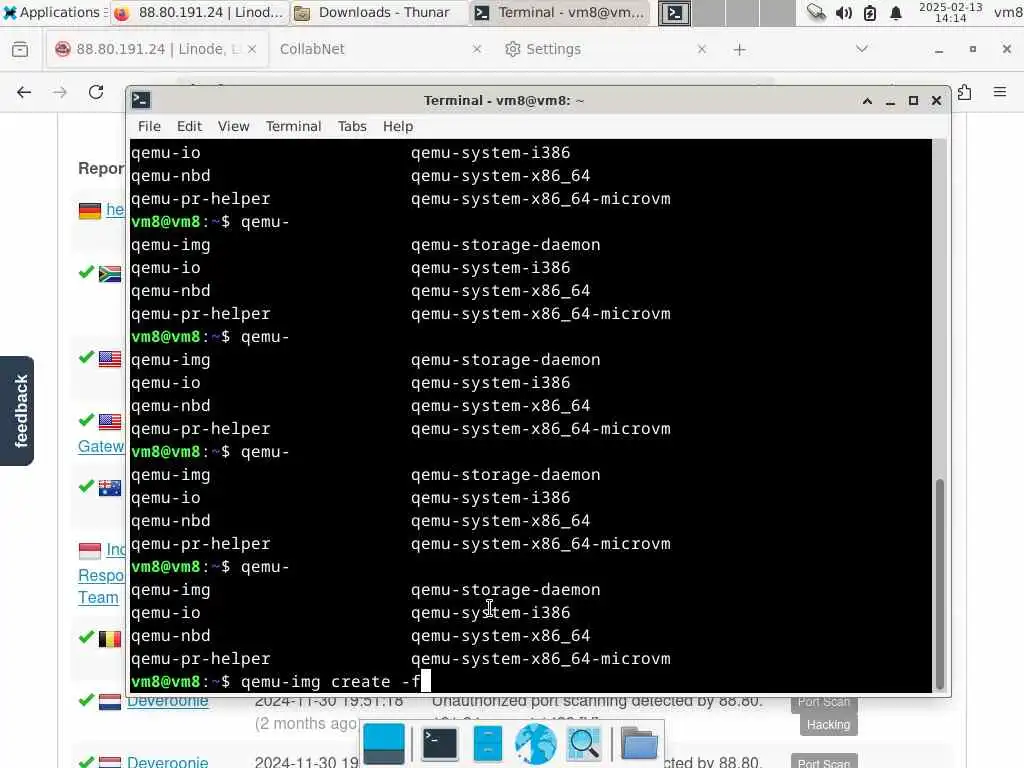Viewport: 1024px width, 768px height.
Task: Click the German flag reporter icon
Action: [x=90, y=211]
